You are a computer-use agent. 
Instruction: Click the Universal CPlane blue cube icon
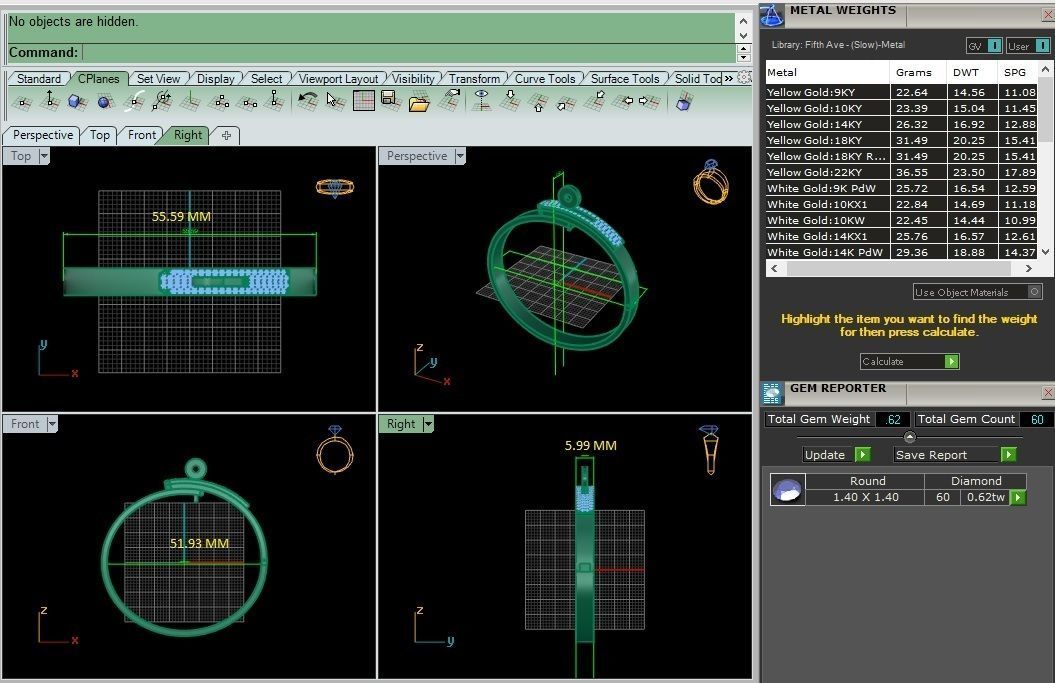(684, 102)
